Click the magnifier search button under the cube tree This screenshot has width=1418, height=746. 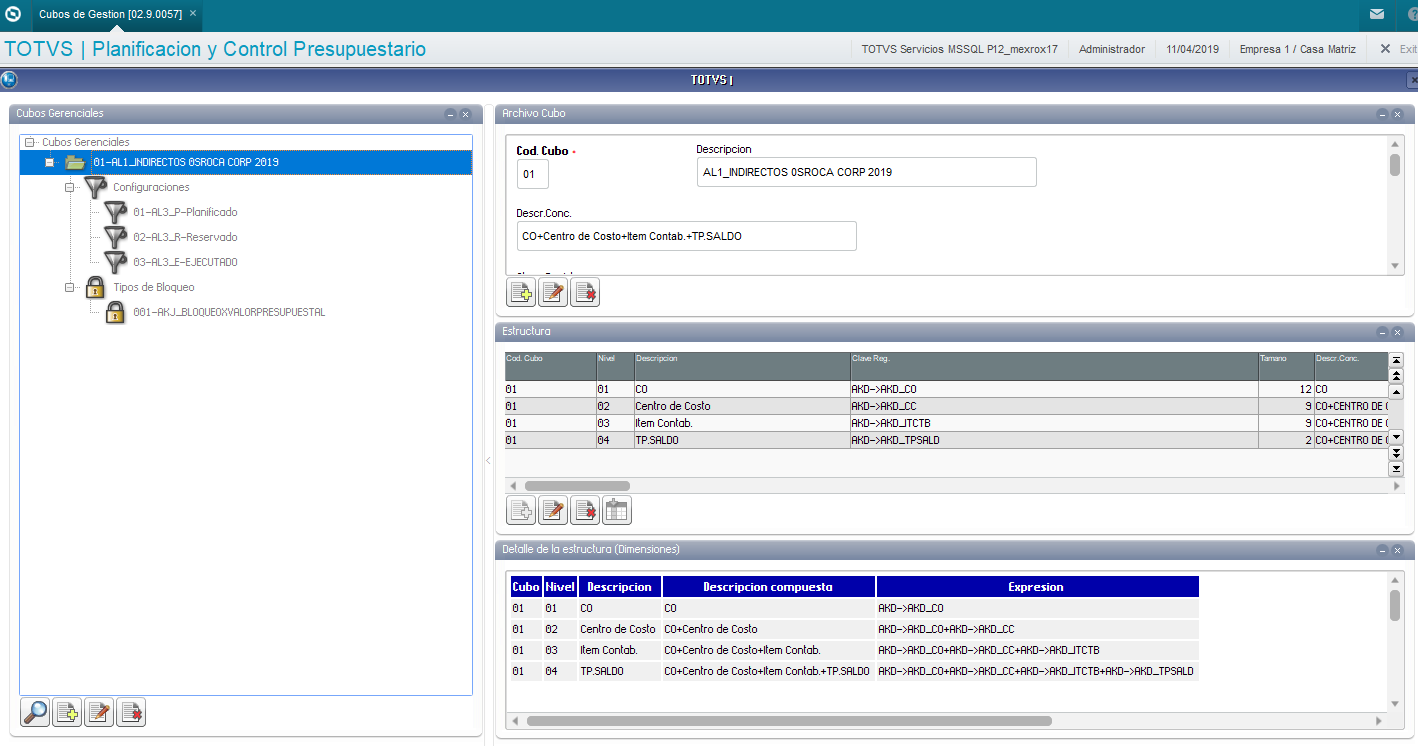coord(35,713)
